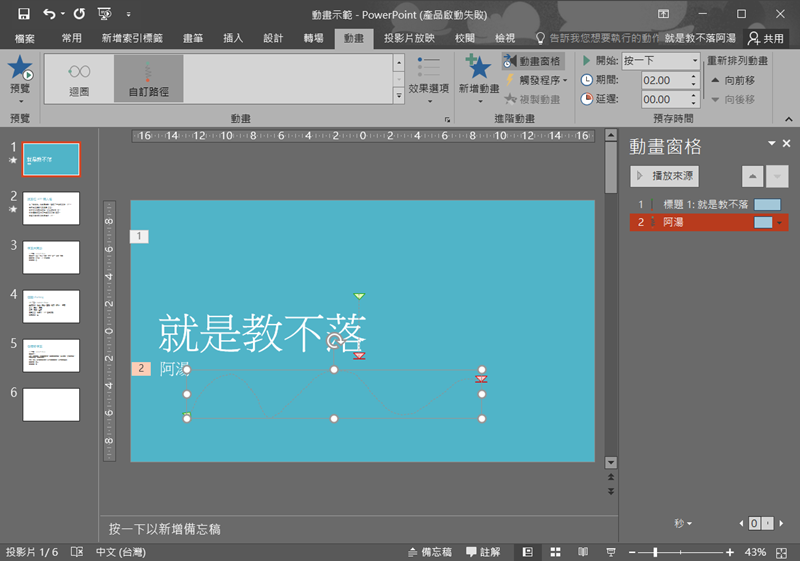Open the Start timing dropdown
The height and width of the screenshot is (561, 800).
click(x=694, y=61)
